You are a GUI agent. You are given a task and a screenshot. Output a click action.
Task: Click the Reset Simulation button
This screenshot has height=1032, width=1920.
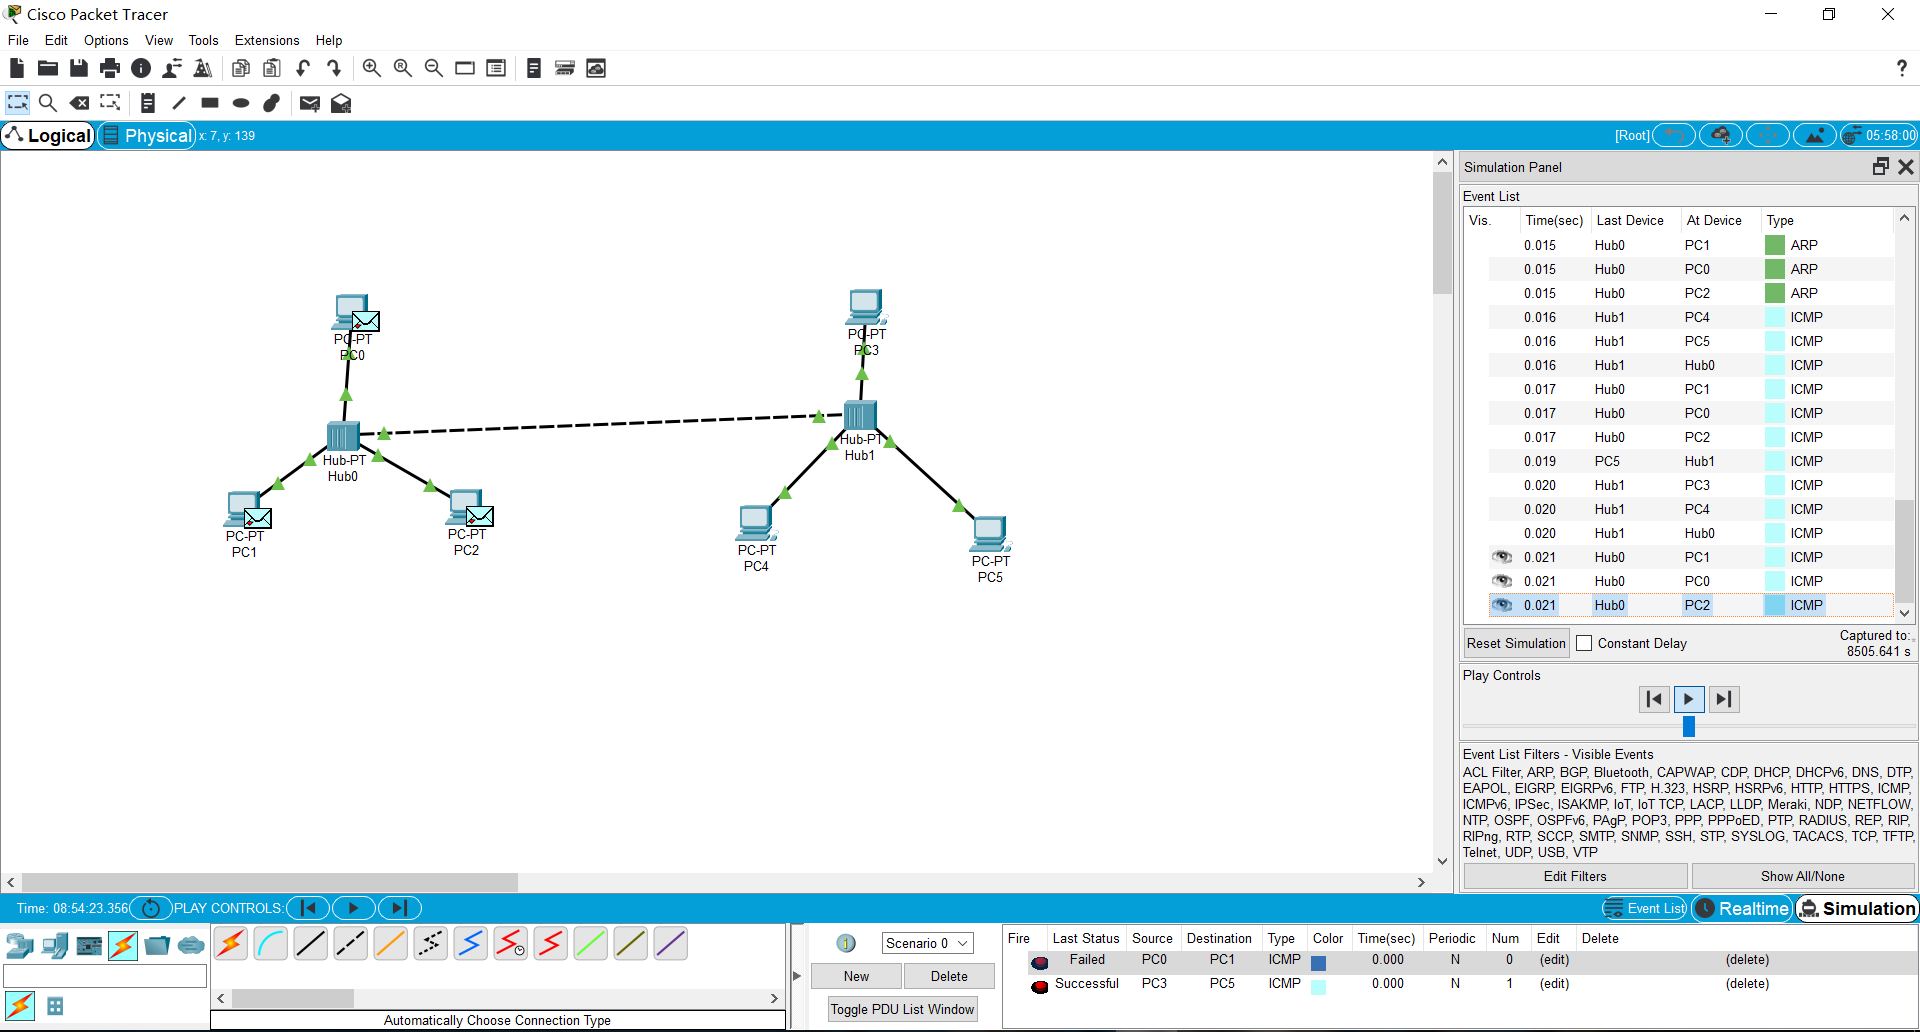(x=1515, y=643)
